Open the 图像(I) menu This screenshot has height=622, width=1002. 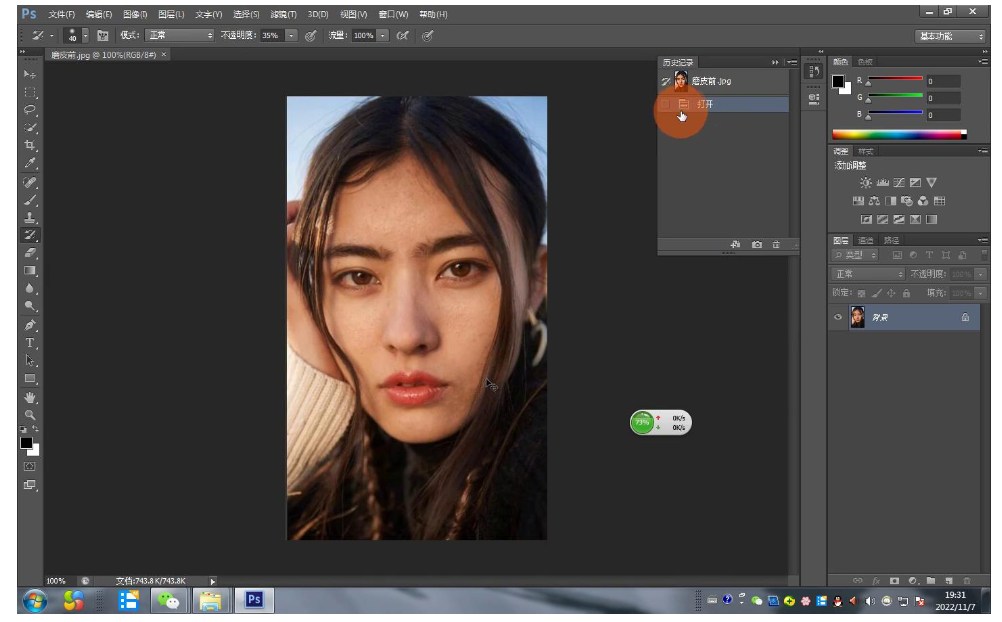tap(135, 14)
